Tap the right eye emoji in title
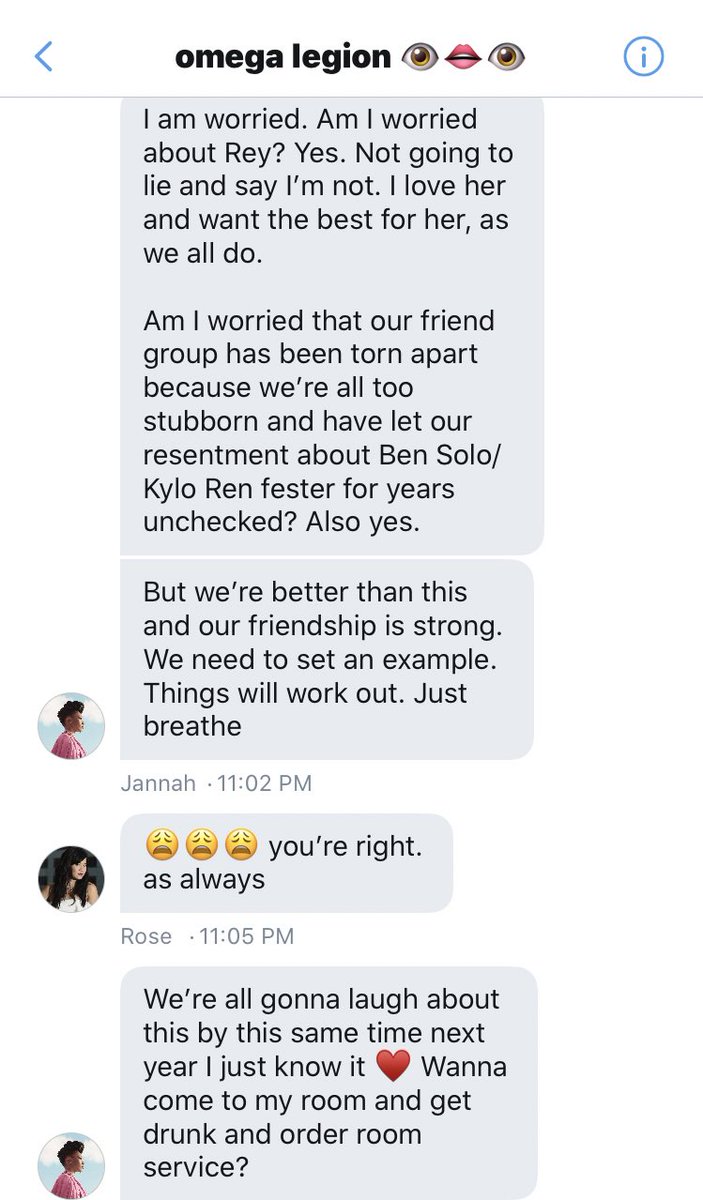The width and height of the screenshot is (703, 1200). pos(507,58)
